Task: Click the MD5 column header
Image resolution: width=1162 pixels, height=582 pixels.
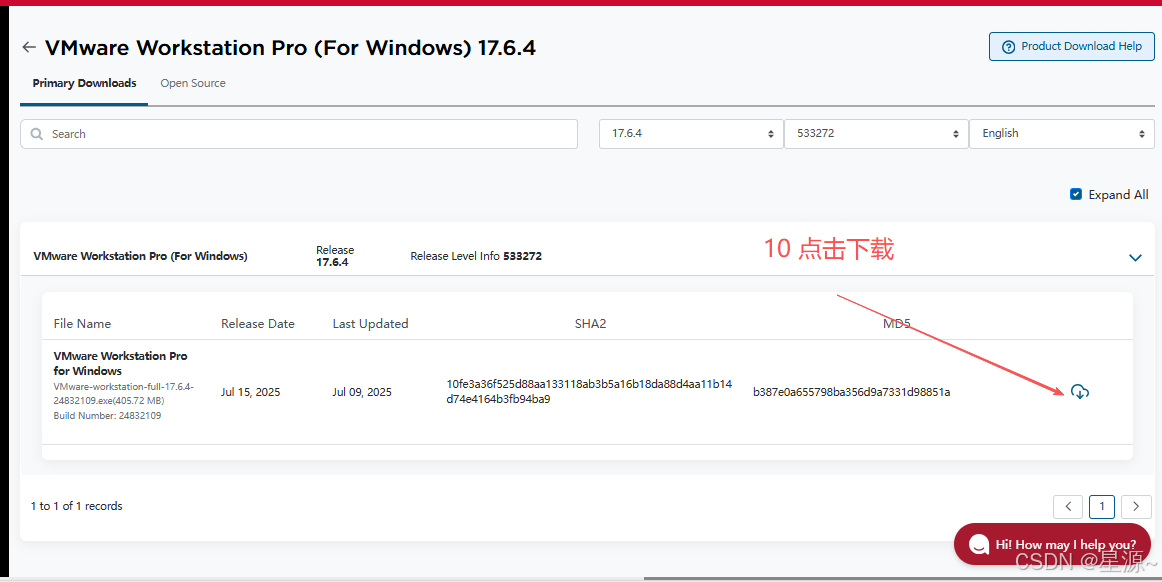Action: 897,324
